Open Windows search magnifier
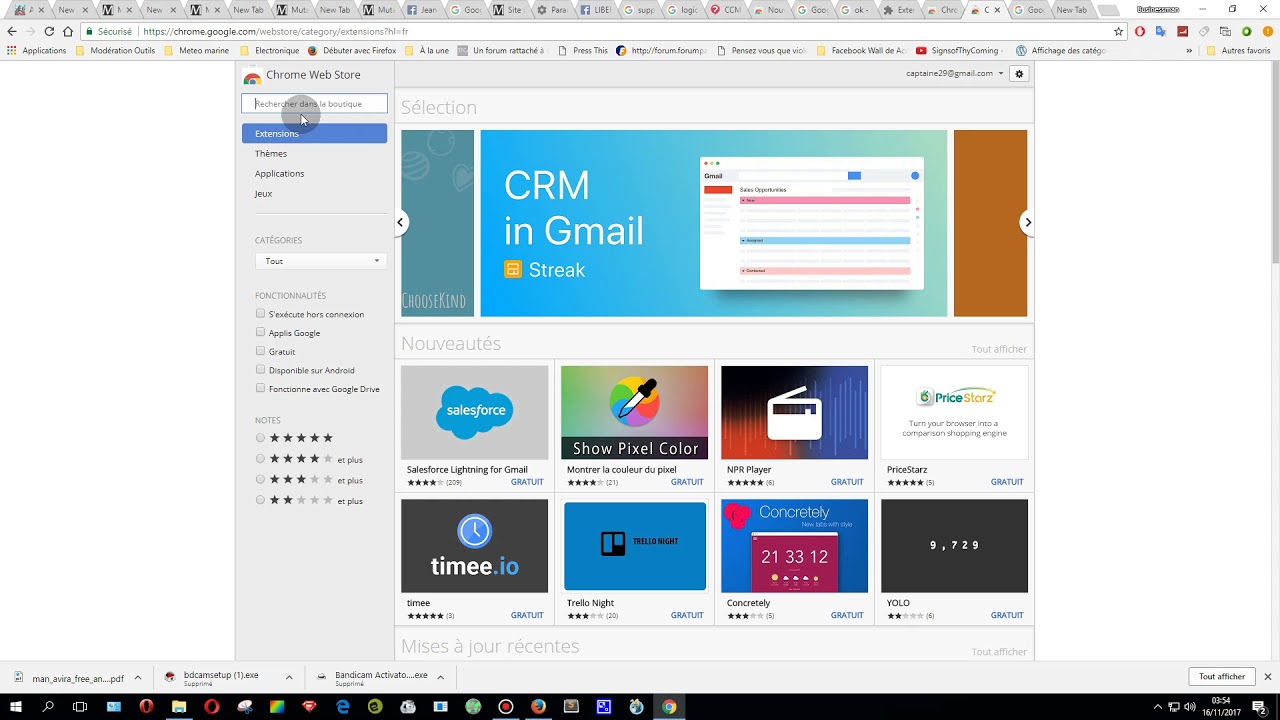 click(x=48, y=707)
